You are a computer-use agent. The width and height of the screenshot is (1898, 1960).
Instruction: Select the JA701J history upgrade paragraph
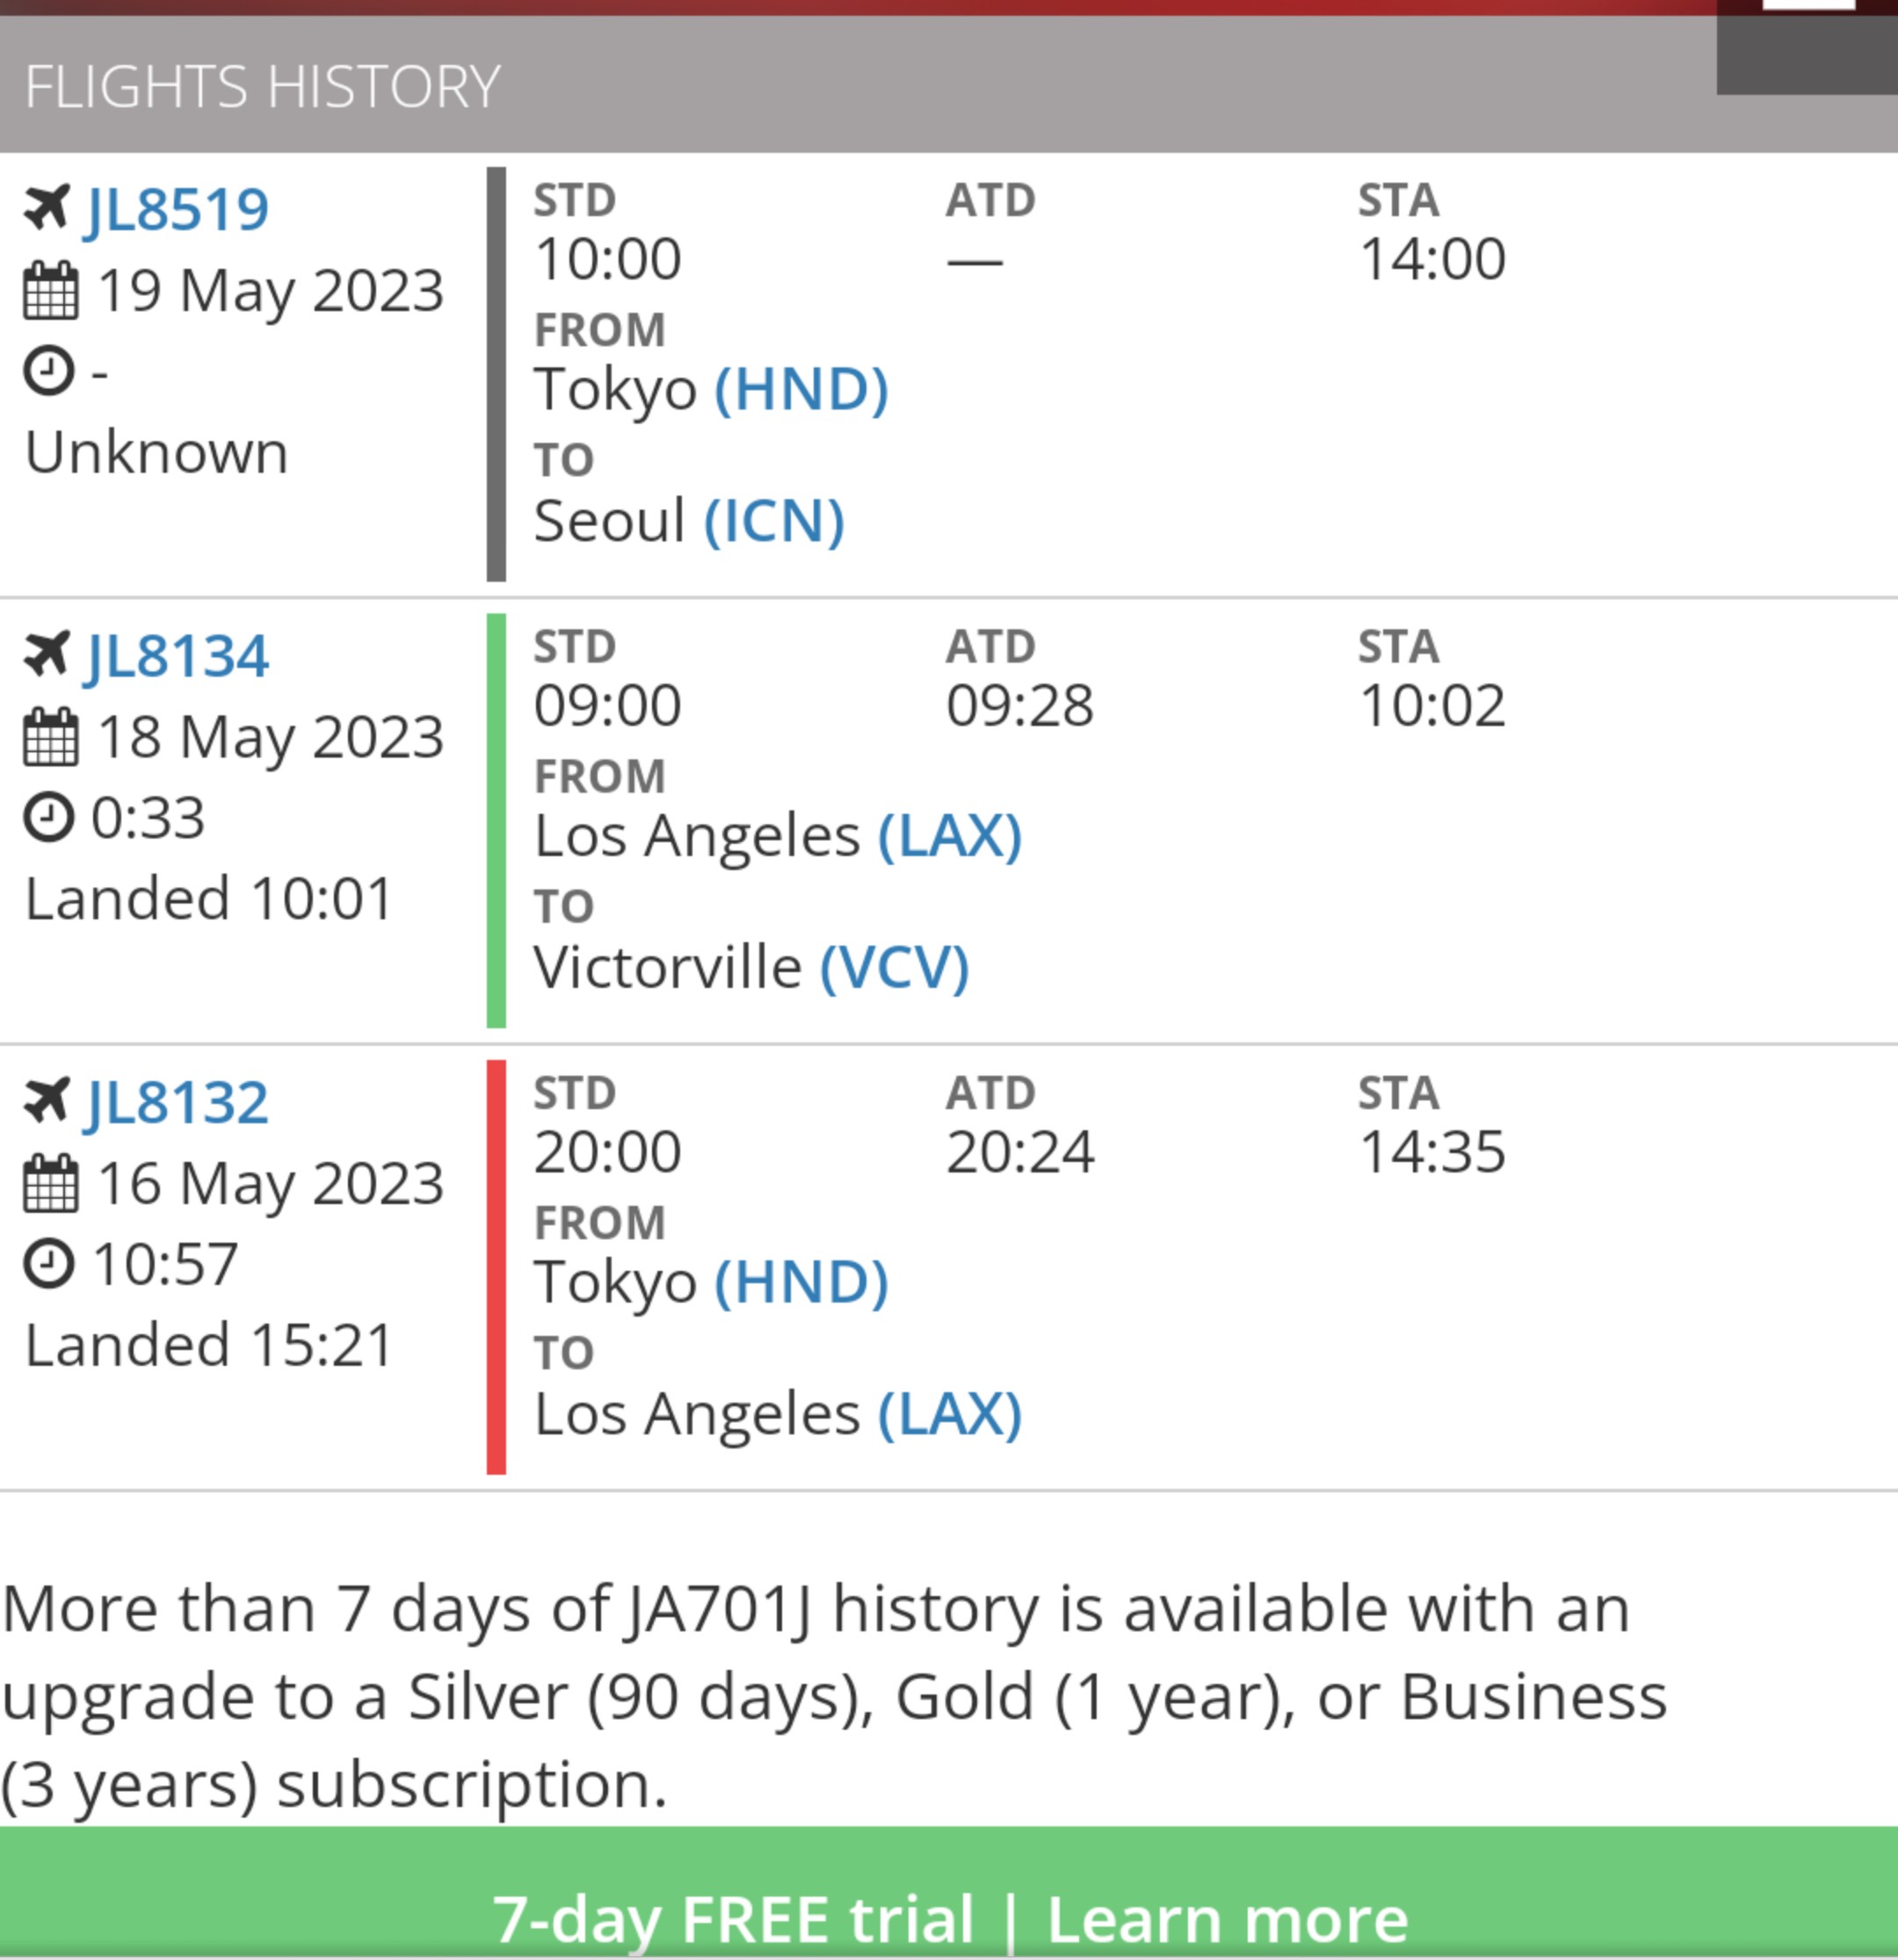tap(835, 1697)
